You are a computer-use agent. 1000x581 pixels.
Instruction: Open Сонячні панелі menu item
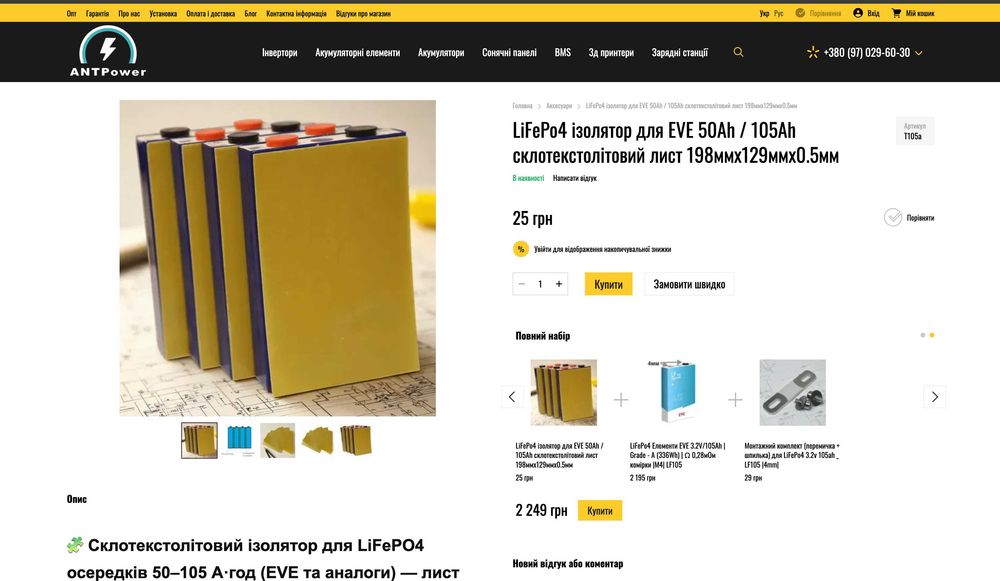509,52
